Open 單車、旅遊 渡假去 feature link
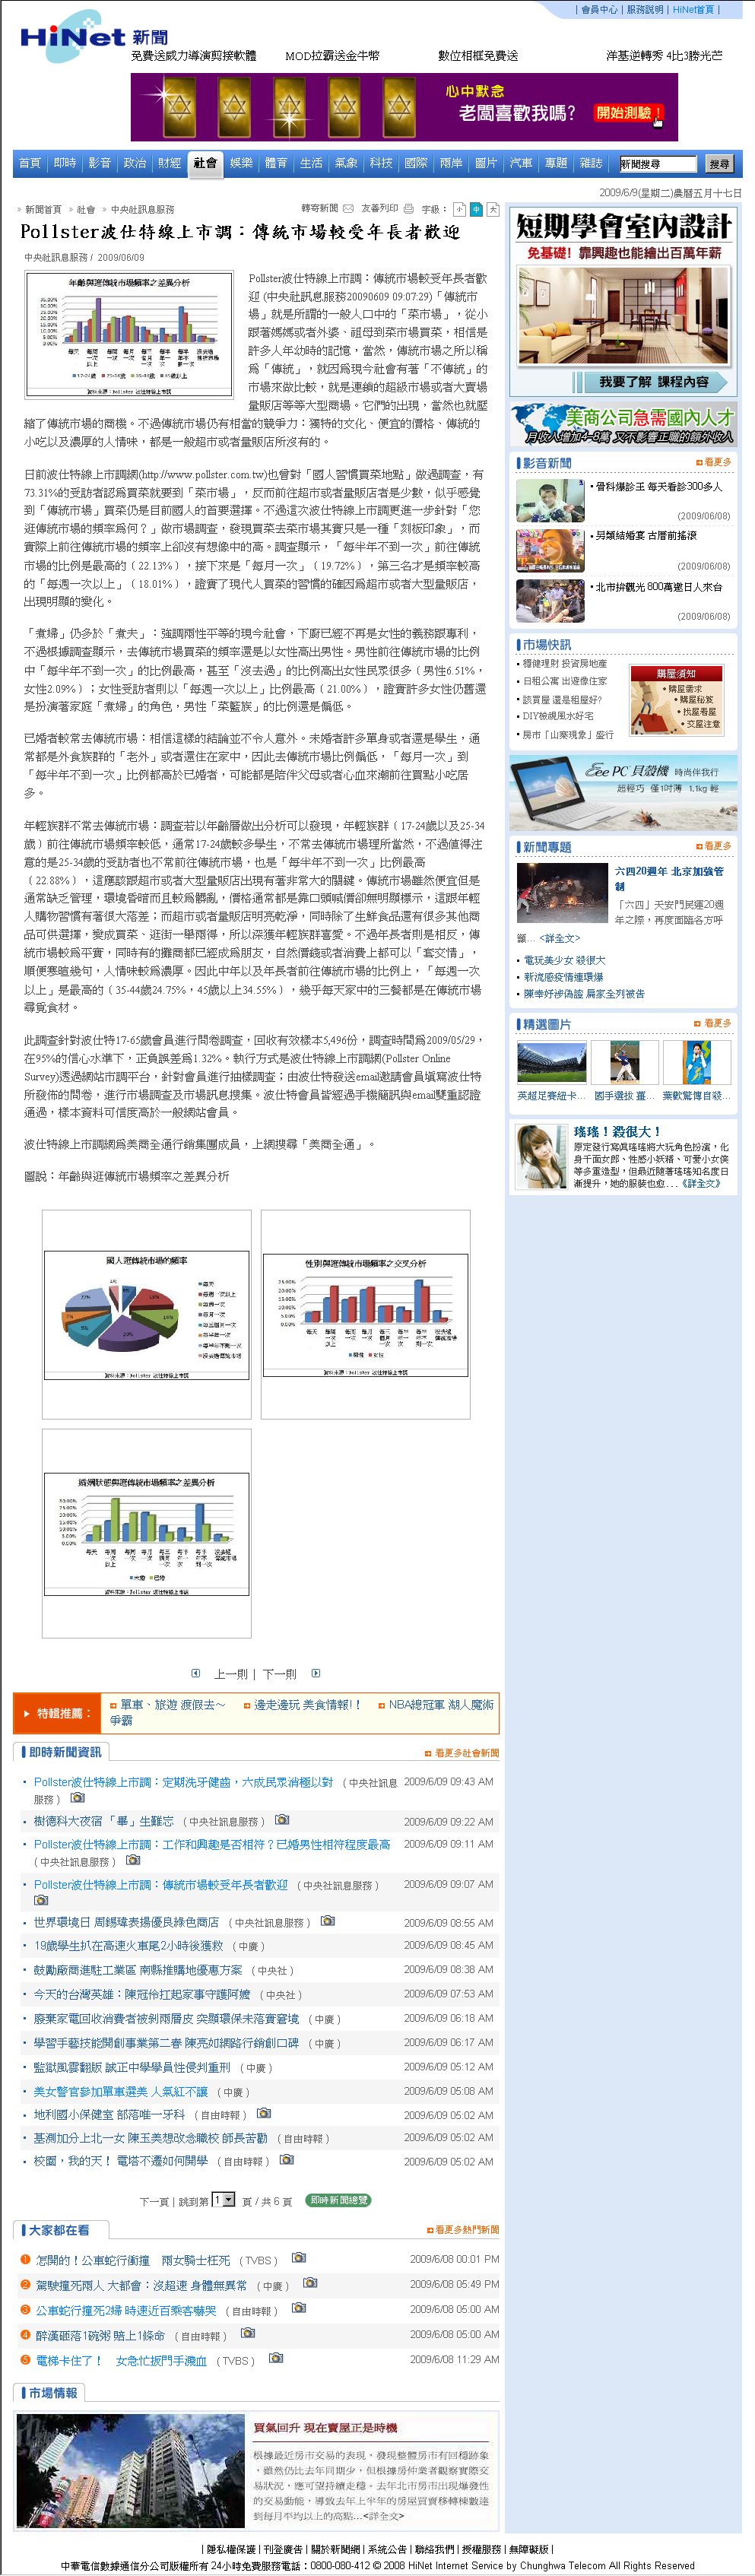This screenshot has height=2576, width=755. point(172,1705)
